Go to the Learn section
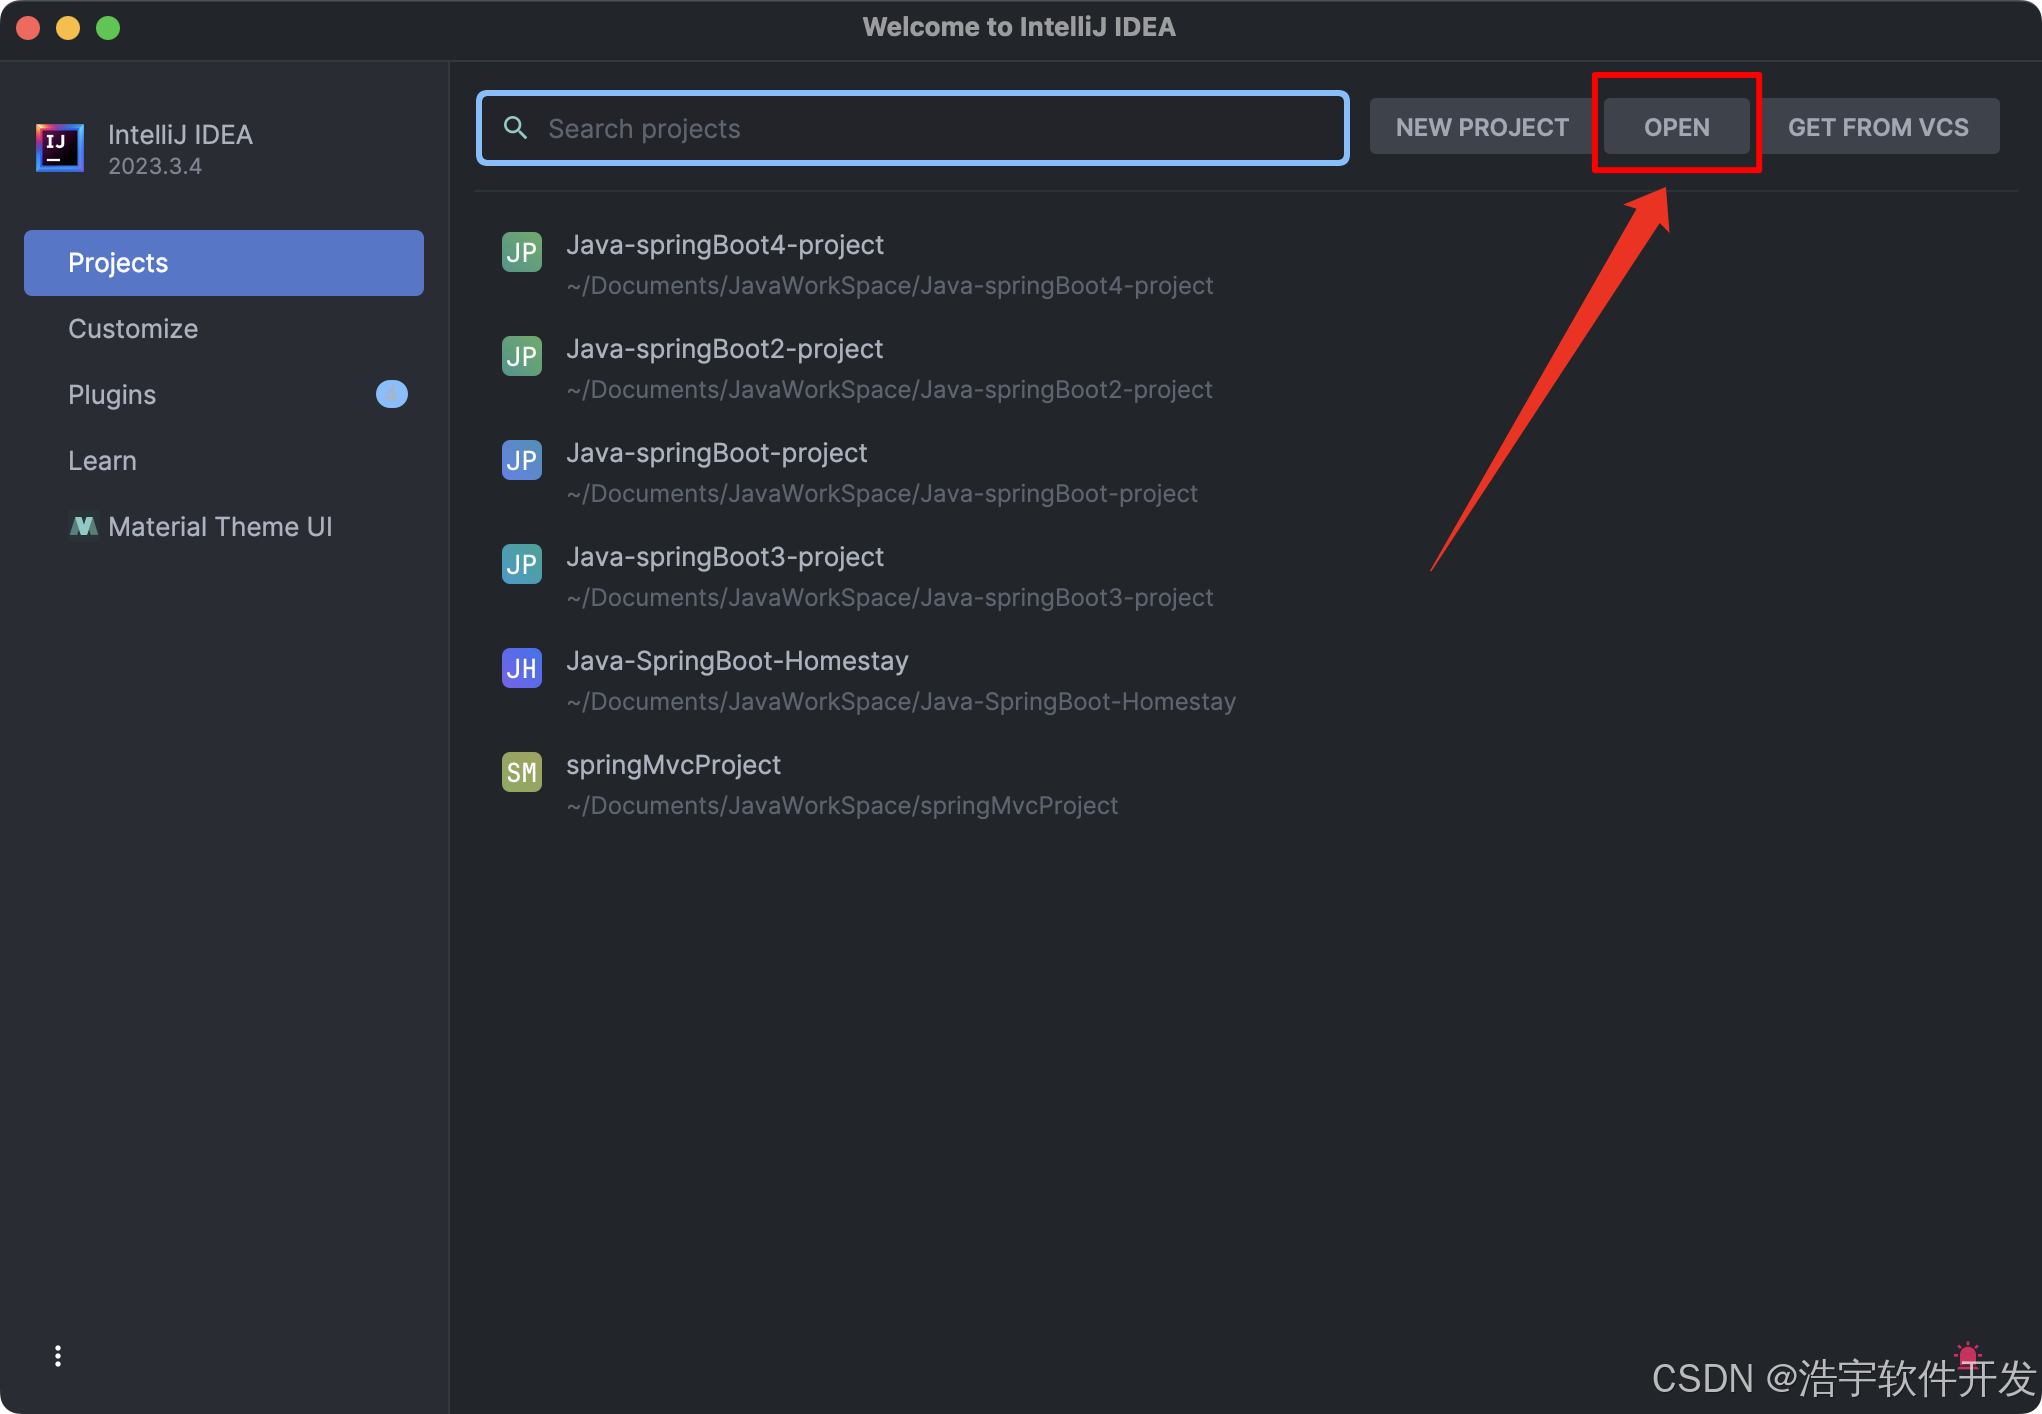Viewport: 2042px width, 1414px height. tap(102, 461)
